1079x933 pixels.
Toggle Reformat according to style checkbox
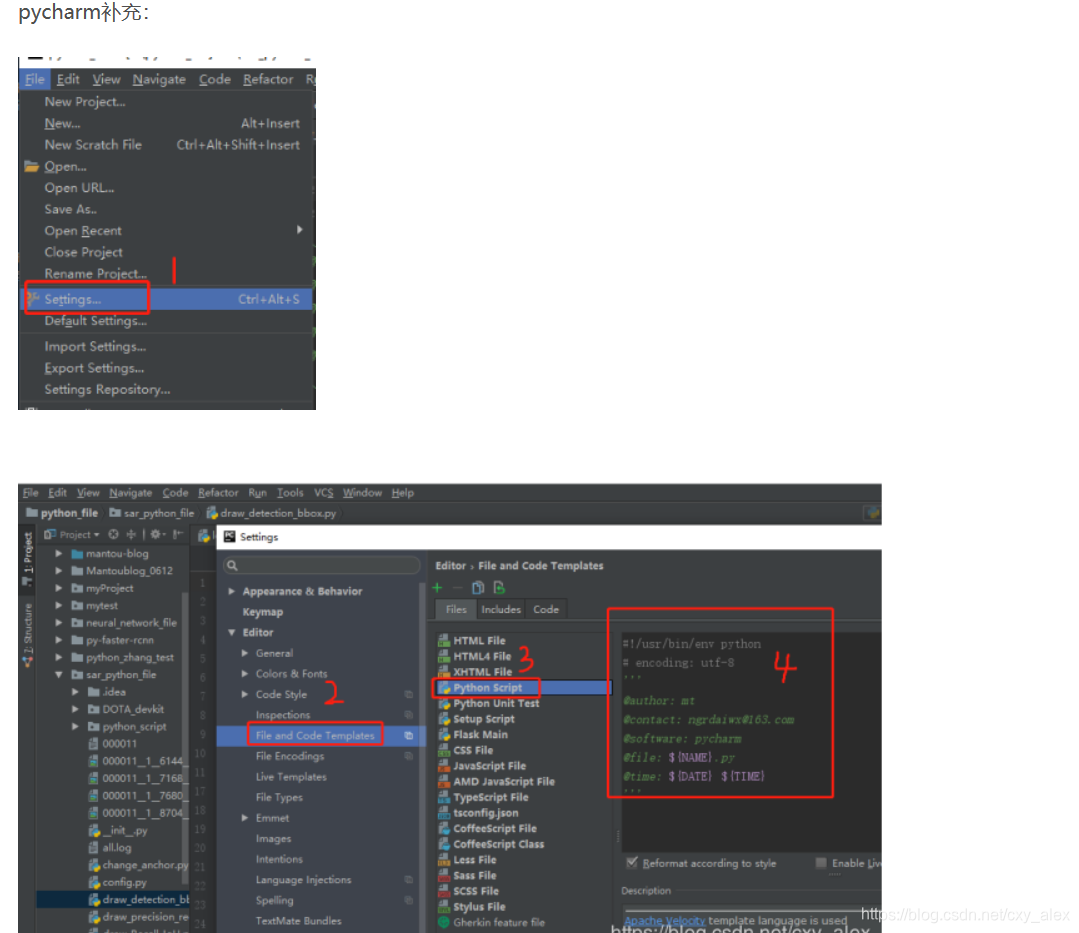632,863
